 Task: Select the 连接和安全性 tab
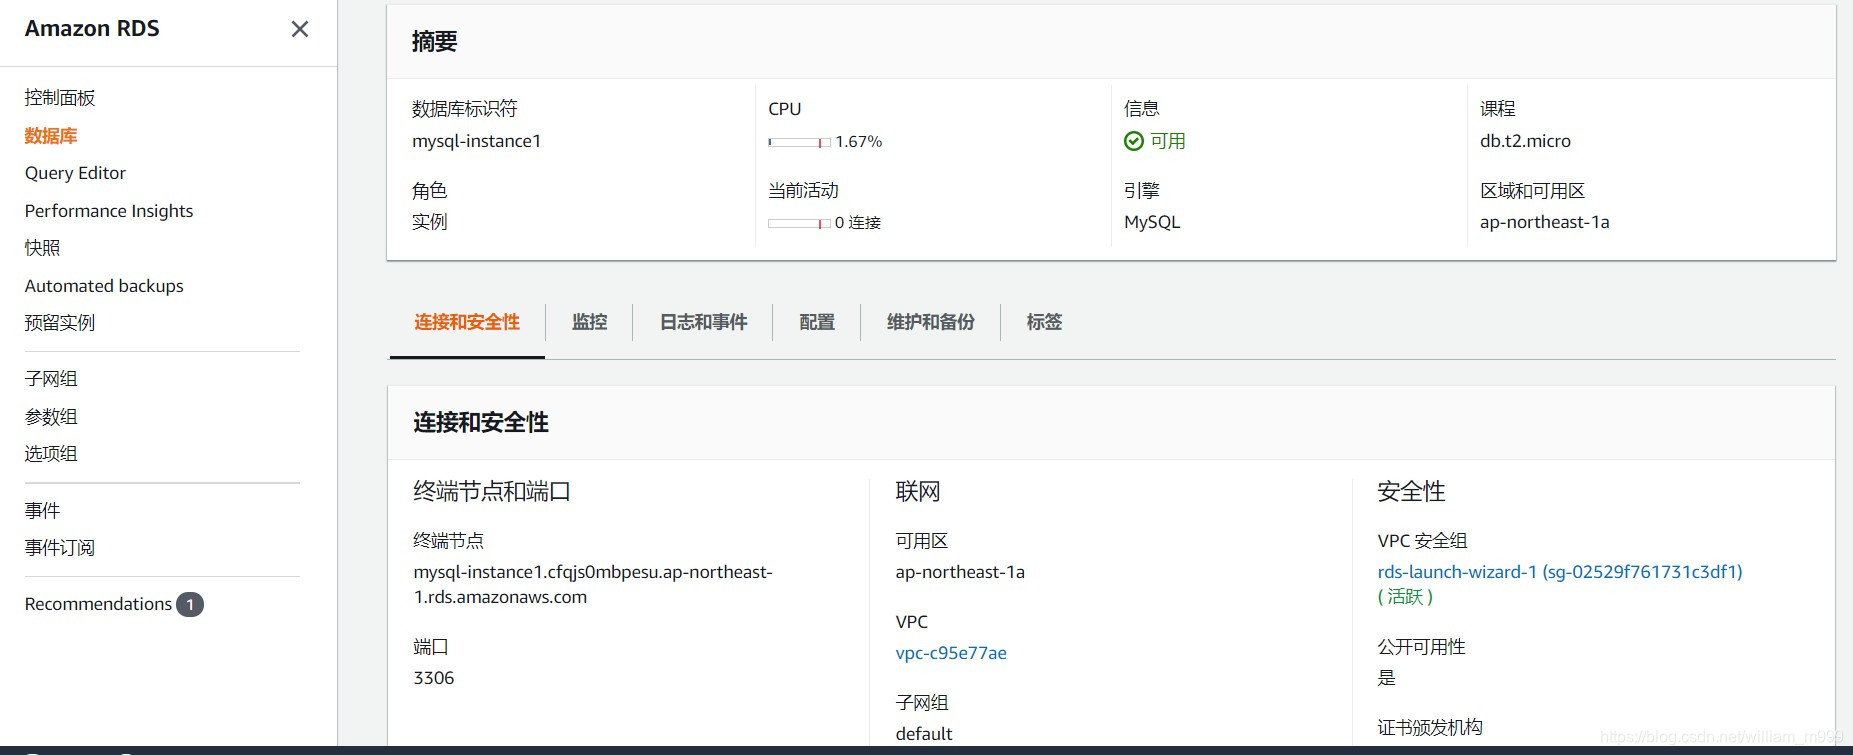coord(467,322)
